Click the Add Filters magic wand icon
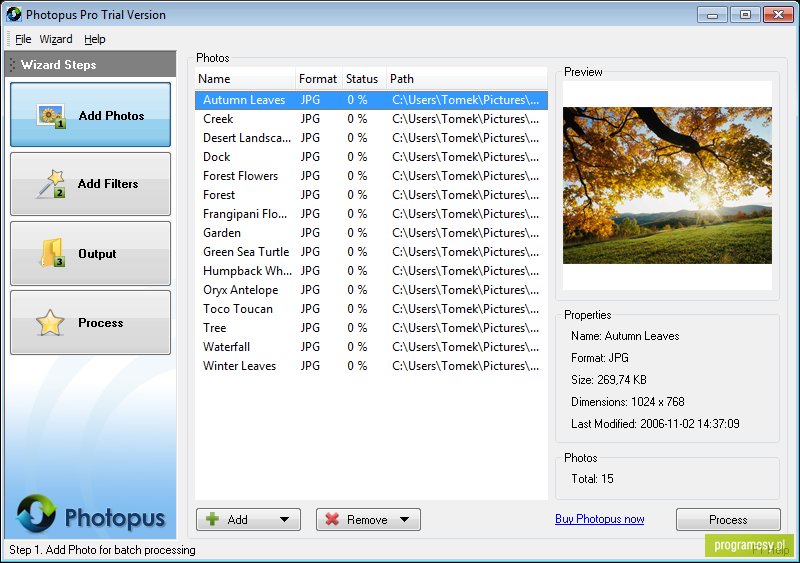This screenshot has height=563, width=800. pos(51,184)
